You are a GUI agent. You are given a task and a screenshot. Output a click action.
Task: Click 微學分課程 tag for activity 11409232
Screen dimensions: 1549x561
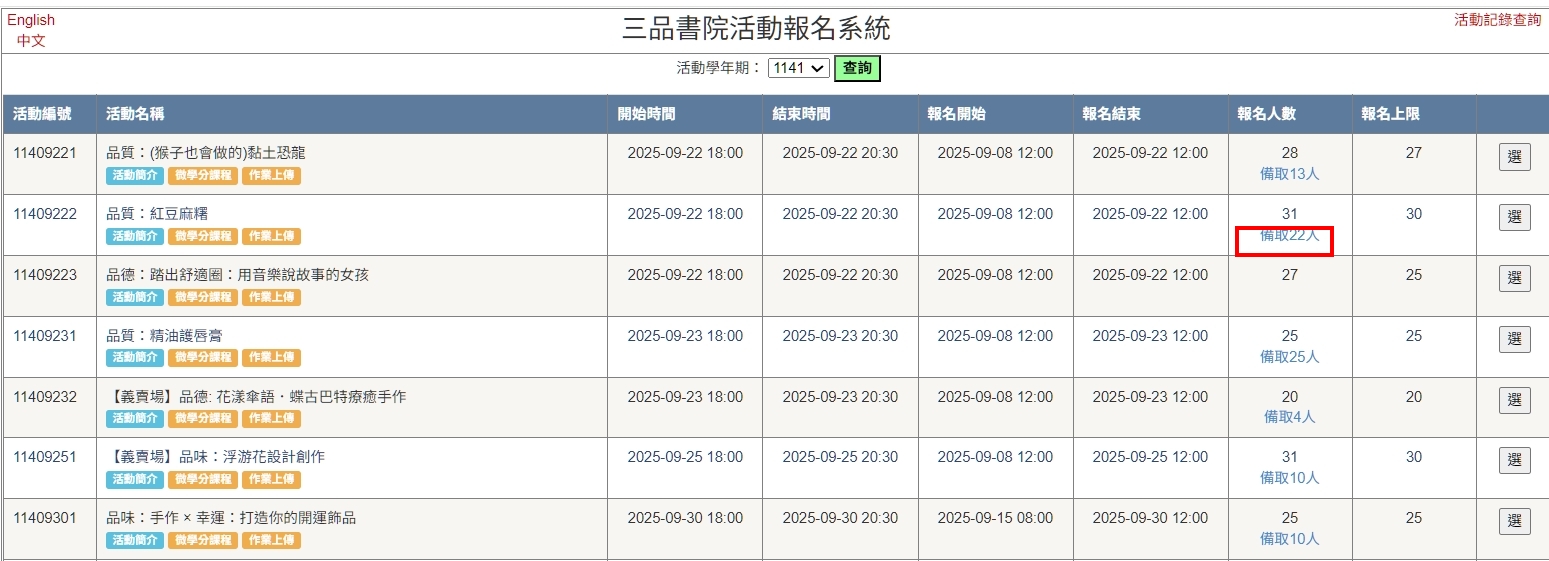(202, 419)
